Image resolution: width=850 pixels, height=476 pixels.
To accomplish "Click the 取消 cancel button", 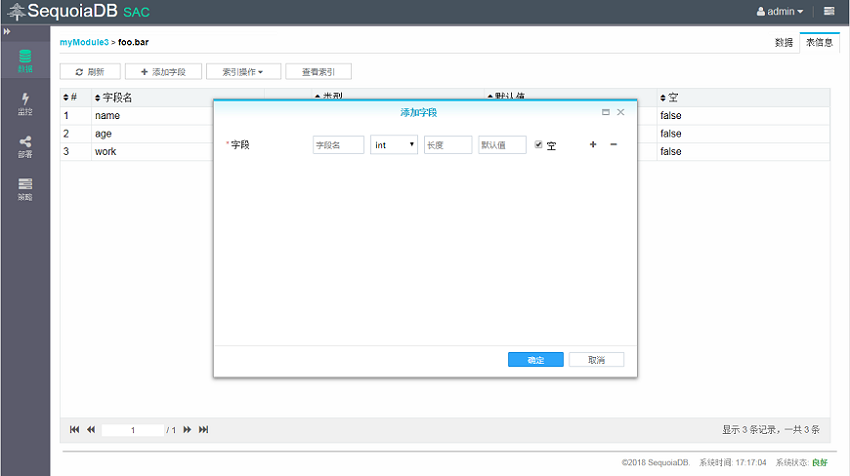I will (x=596, y=360).
